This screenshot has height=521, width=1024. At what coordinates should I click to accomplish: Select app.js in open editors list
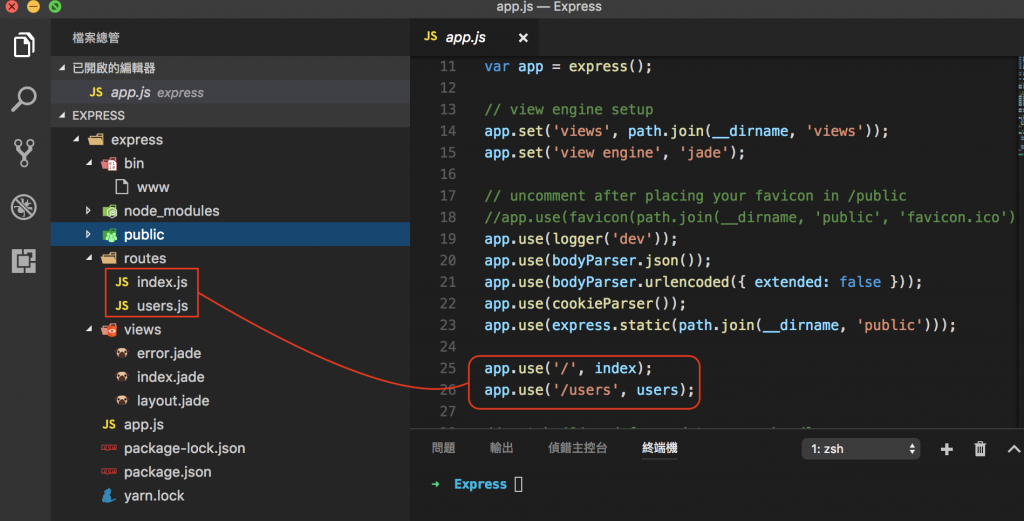pos(231,92)
